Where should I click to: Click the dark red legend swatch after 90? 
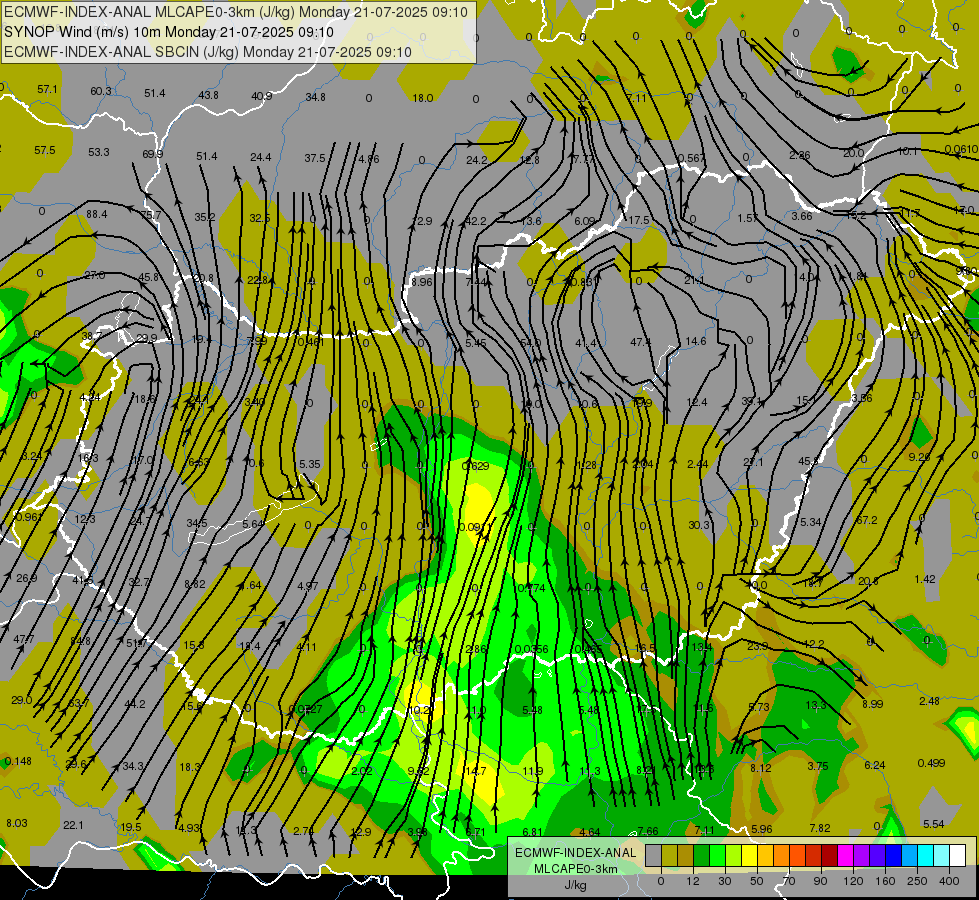pyautogui.click(x=830, y=855)
